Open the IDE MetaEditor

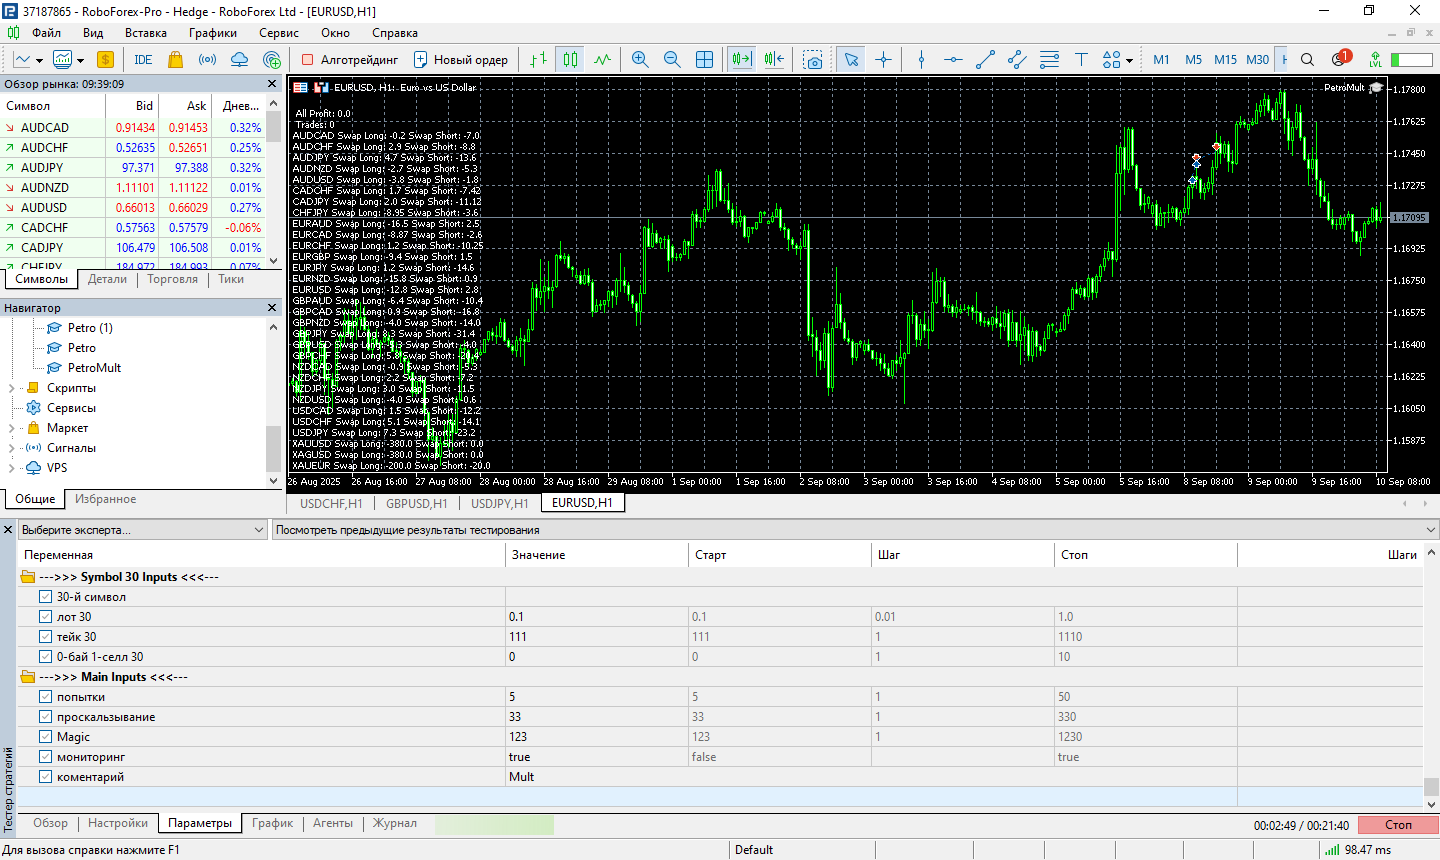[143, 60]
